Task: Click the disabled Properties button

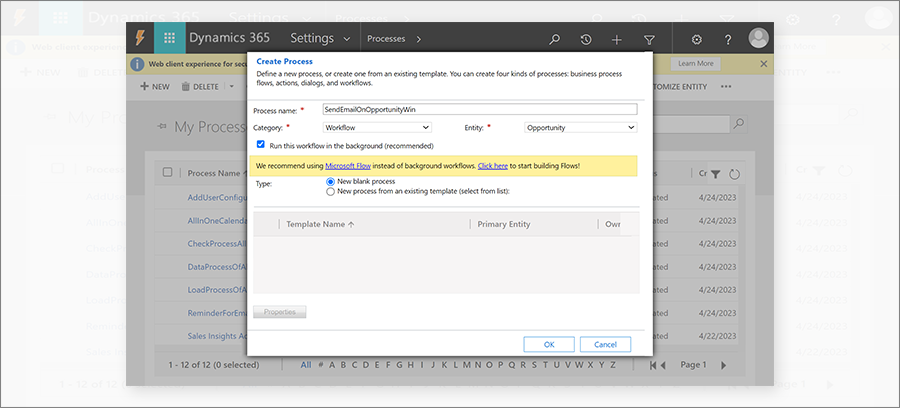Action: (280, 312)
